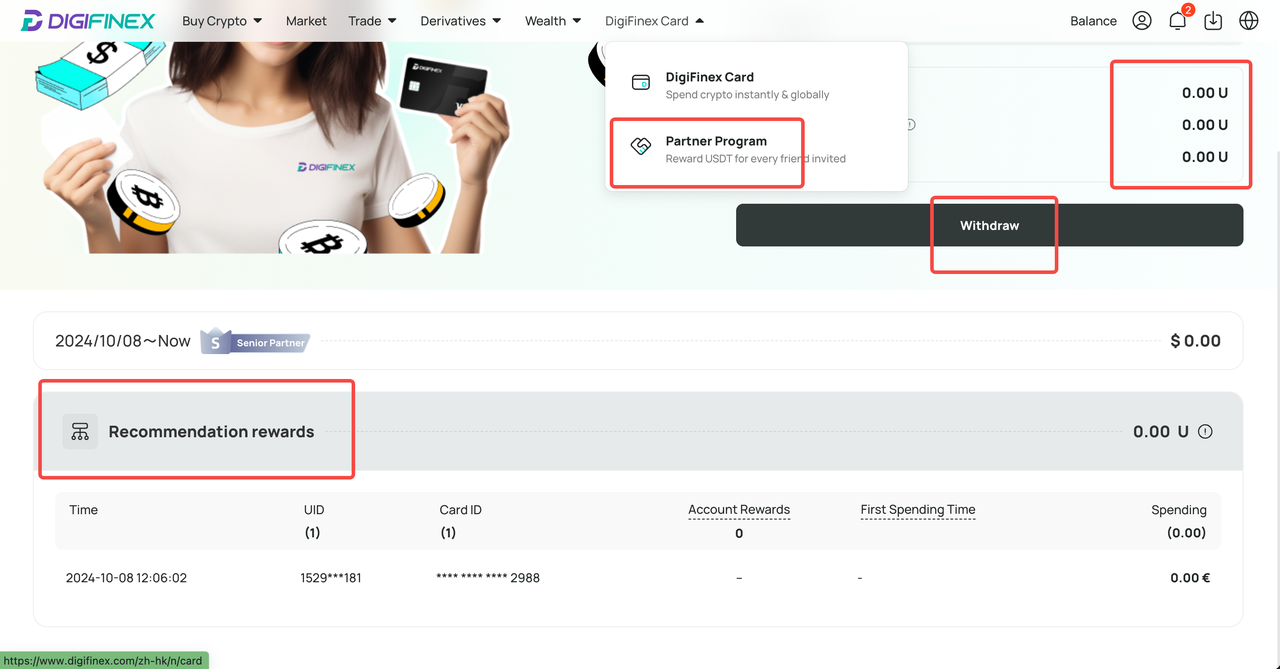Image resolution: width=1280 pixels, height=669 pixels.
Task: Expand the Derivatives dropdown menu
Action: (x=461, y=21)
